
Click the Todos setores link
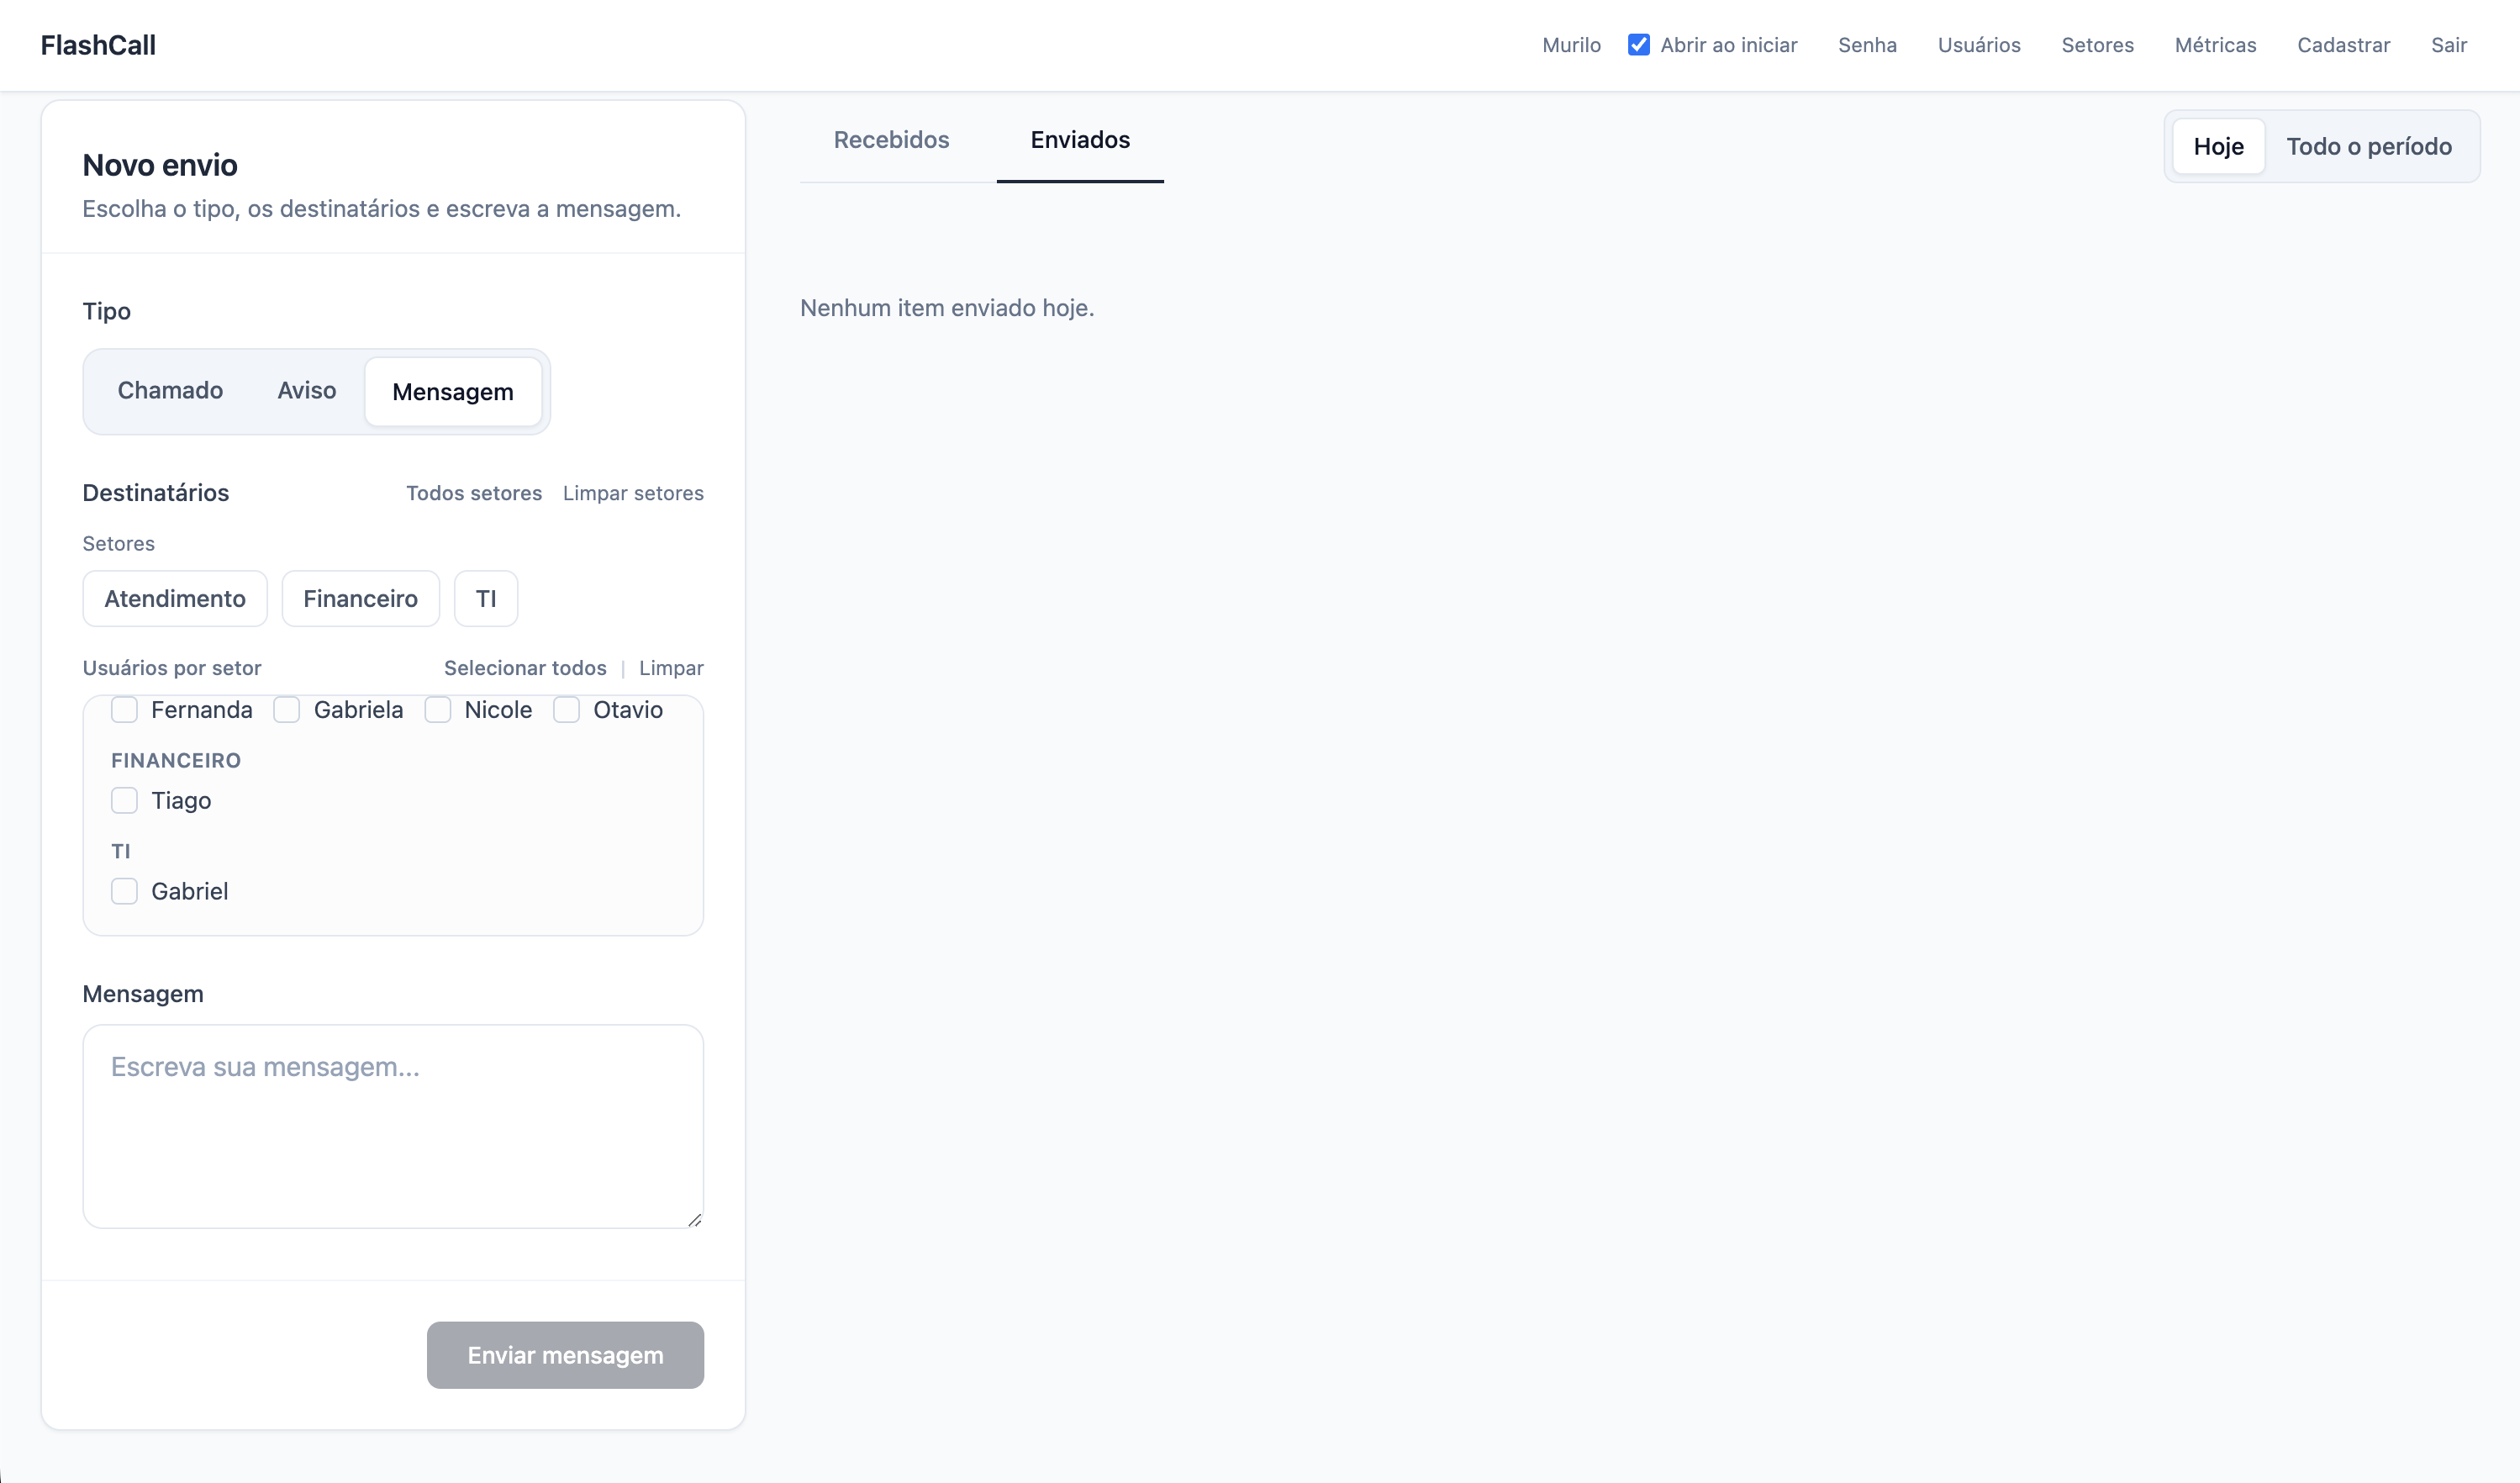[474, 493]
